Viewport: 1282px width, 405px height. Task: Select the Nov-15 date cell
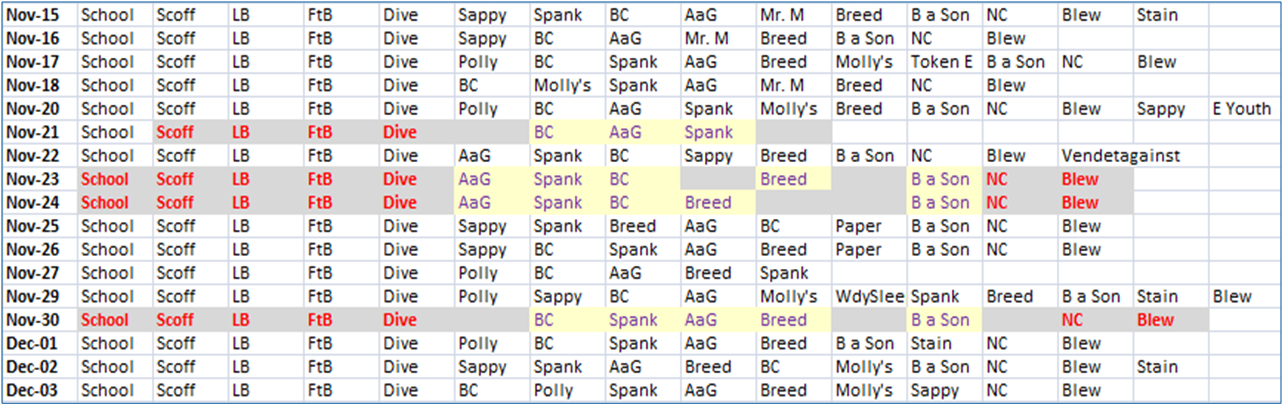tap(40, 15)
